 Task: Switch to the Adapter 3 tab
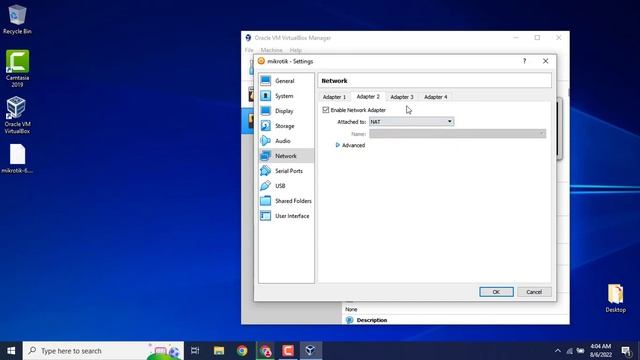tap(402, 97)
